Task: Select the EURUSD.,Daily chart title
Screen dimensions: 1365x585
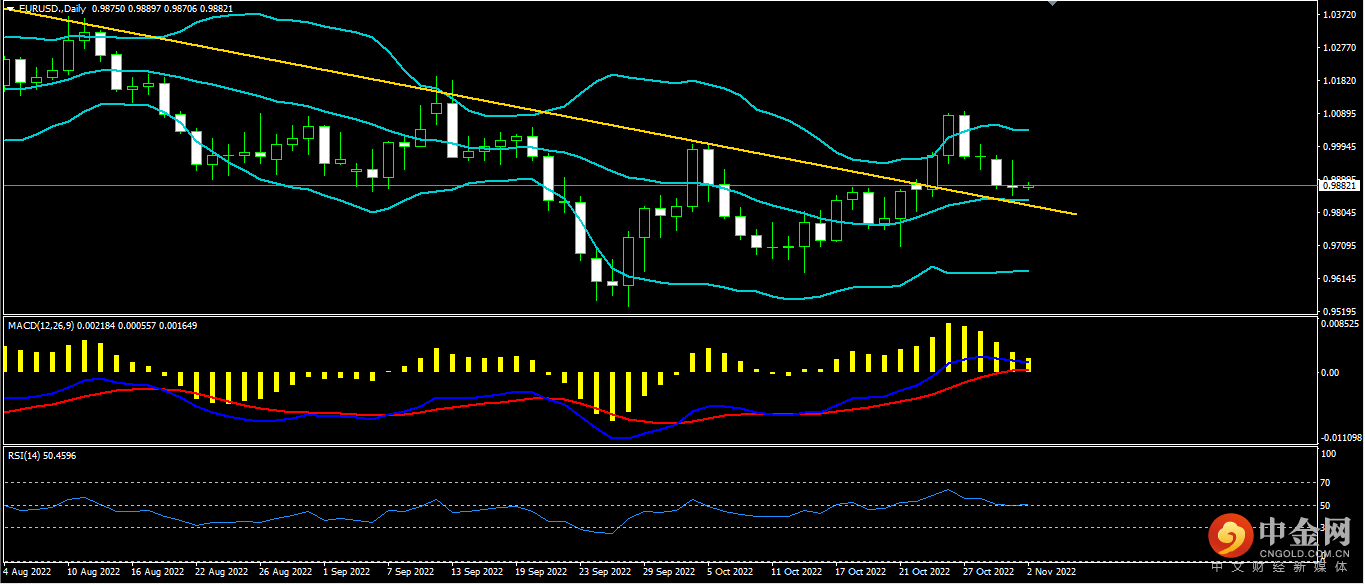Action: [51, 8]
